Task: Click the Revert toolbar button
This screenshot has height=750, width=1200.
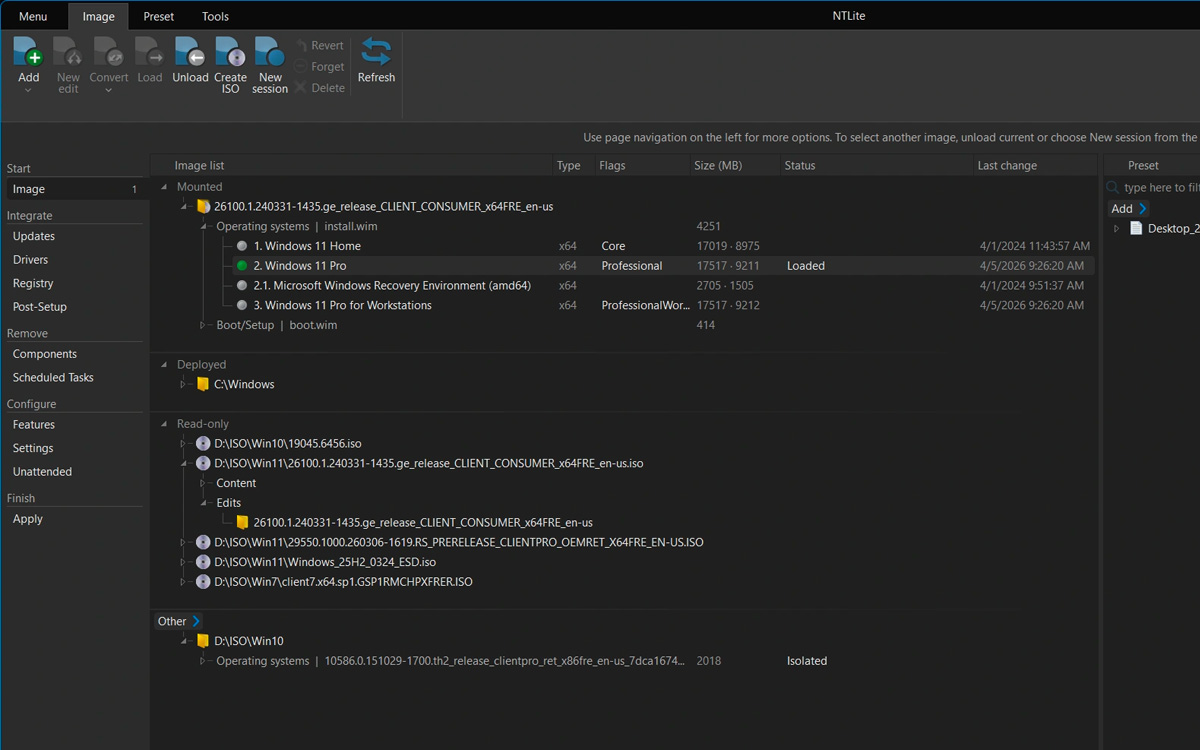Action: pos(319,45)
